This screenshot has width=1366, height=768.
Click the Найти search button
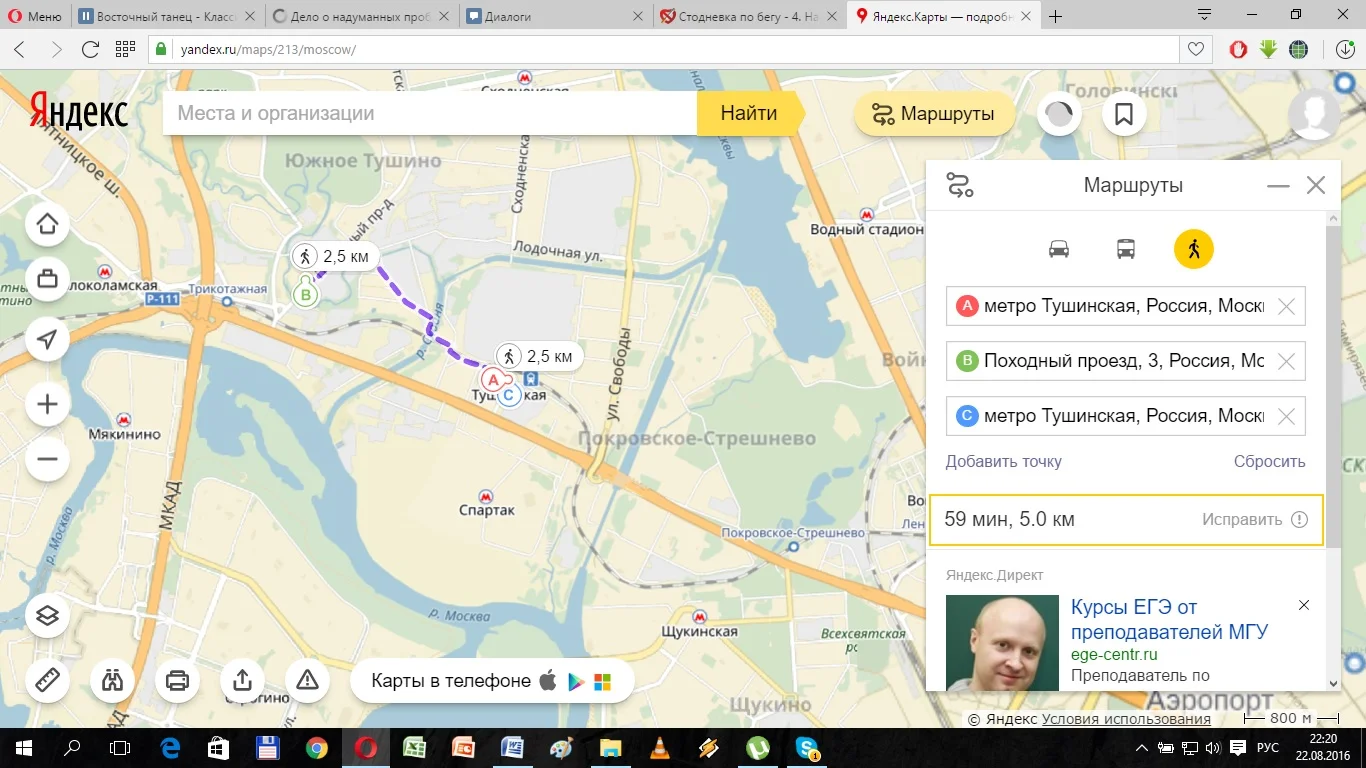click(x=750, y=113)
